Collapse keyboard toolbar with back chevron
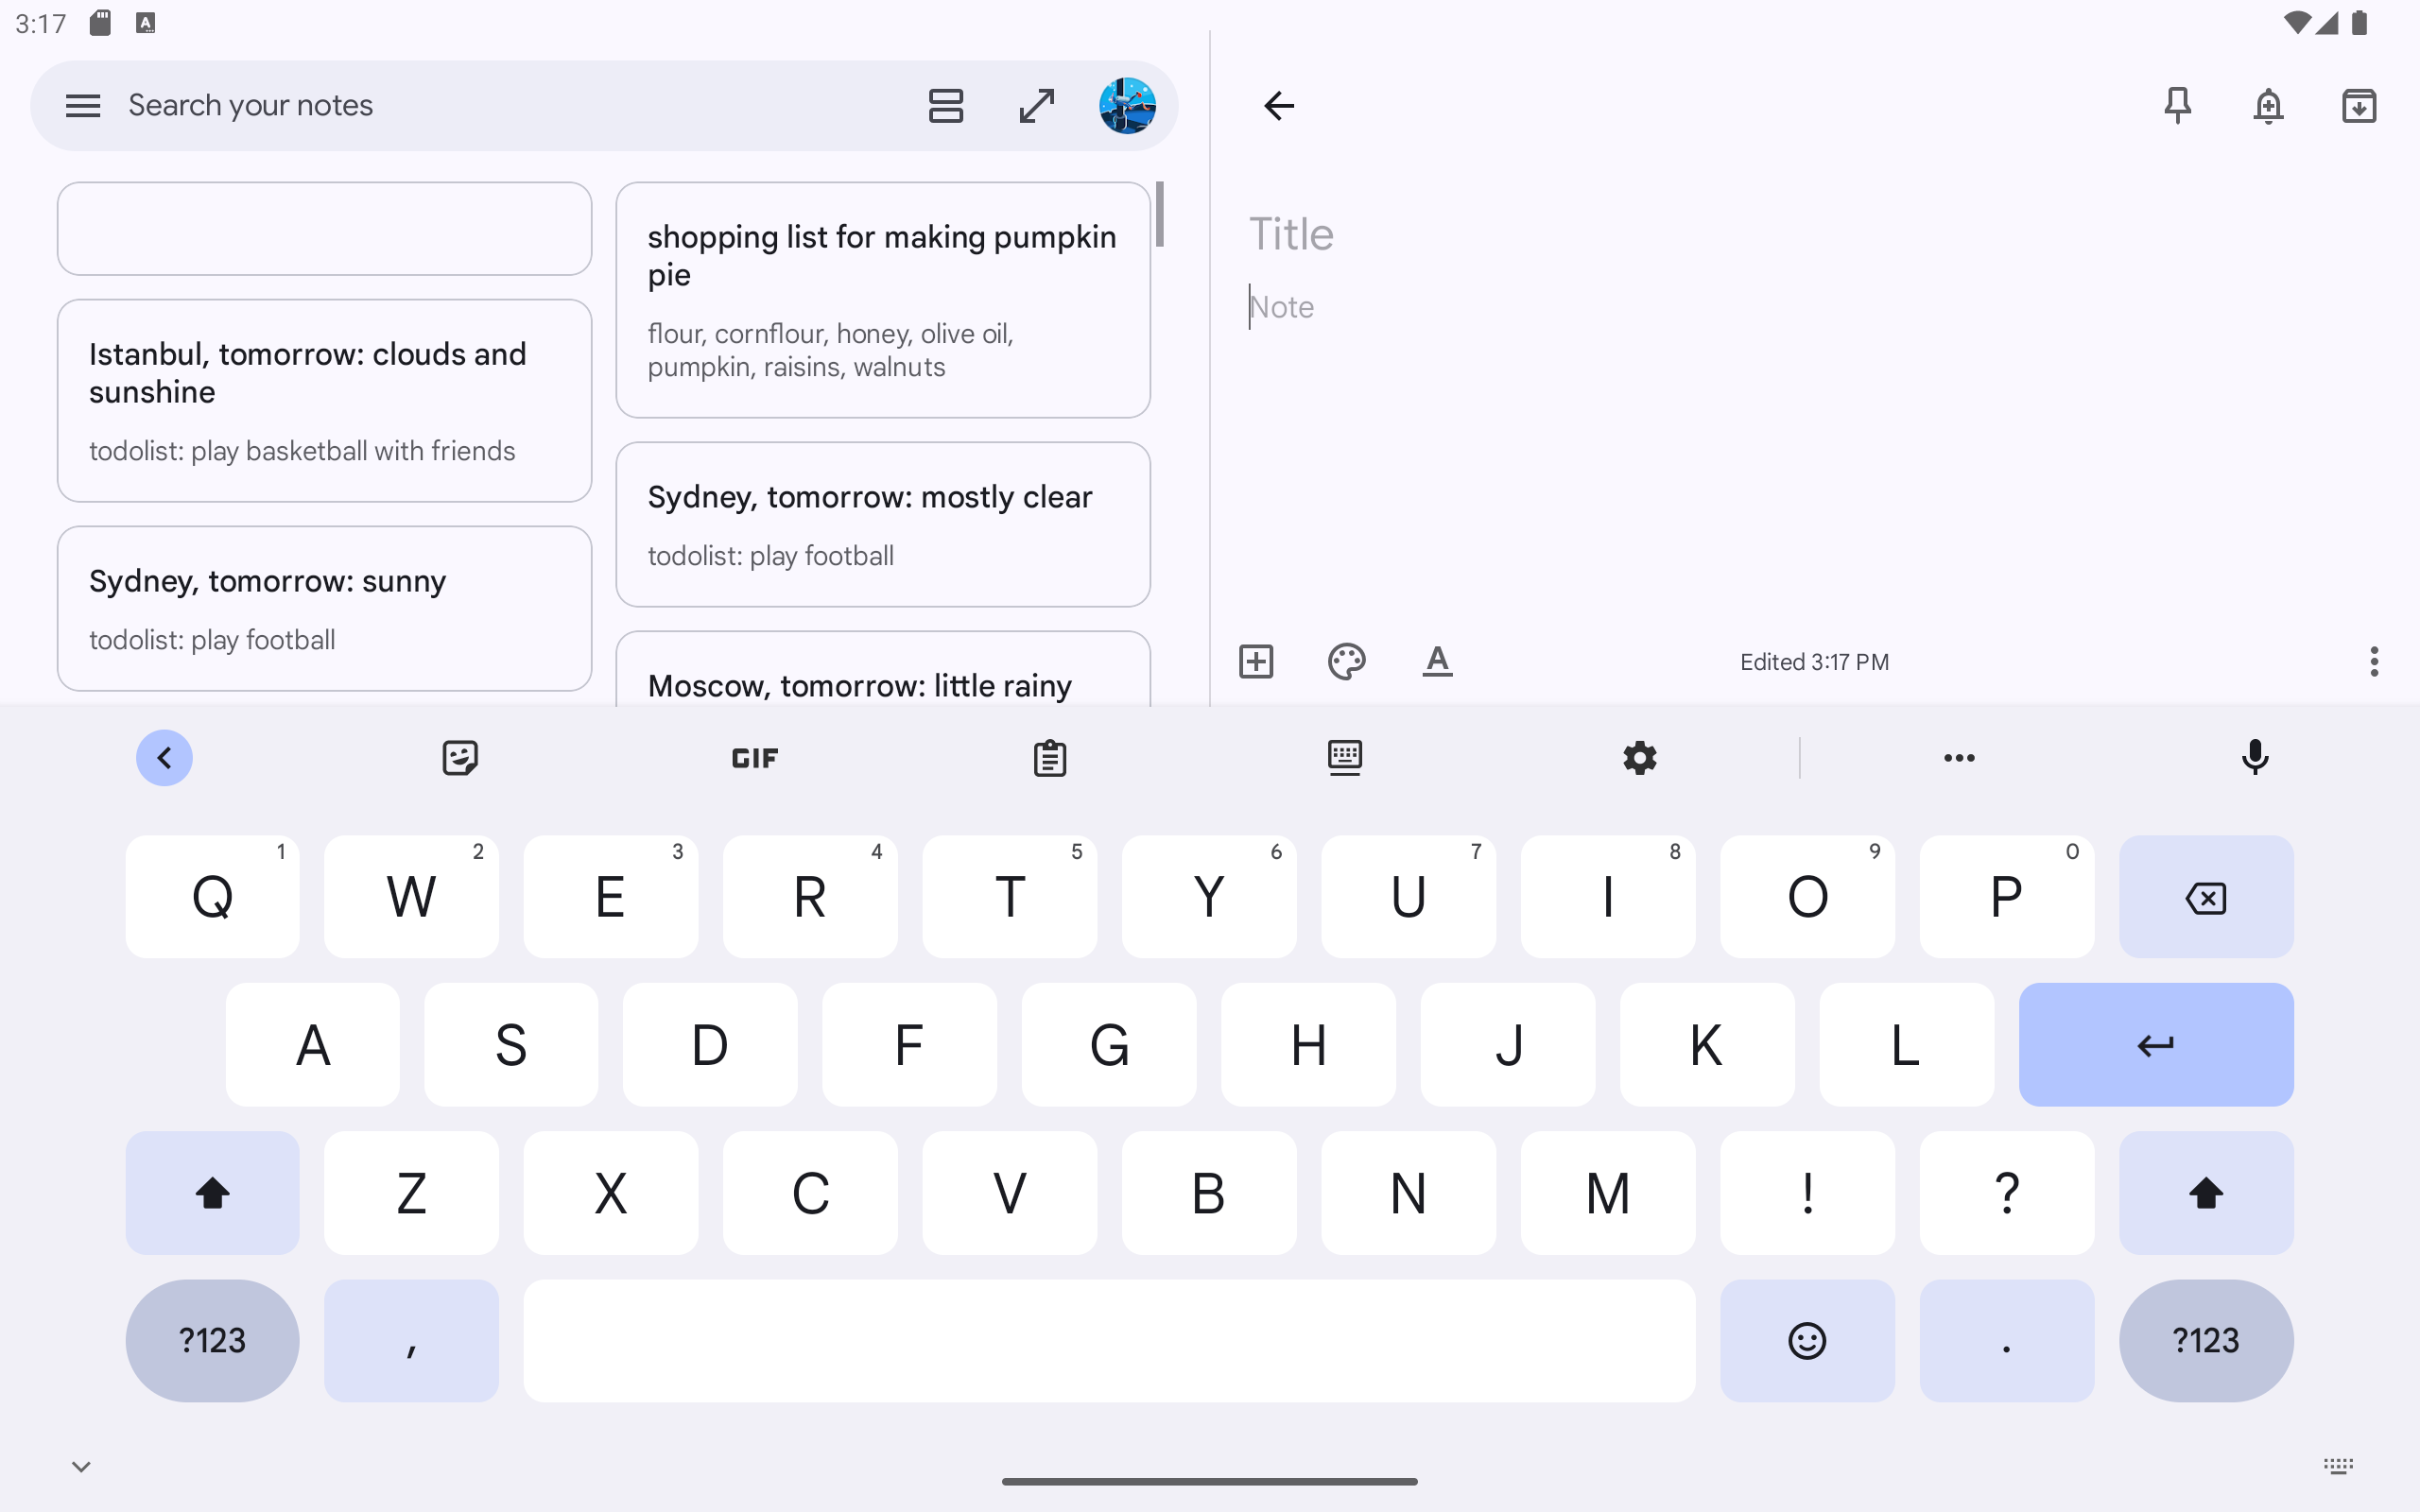This screenshot has width=2420, height=1512. coord(164,758)
